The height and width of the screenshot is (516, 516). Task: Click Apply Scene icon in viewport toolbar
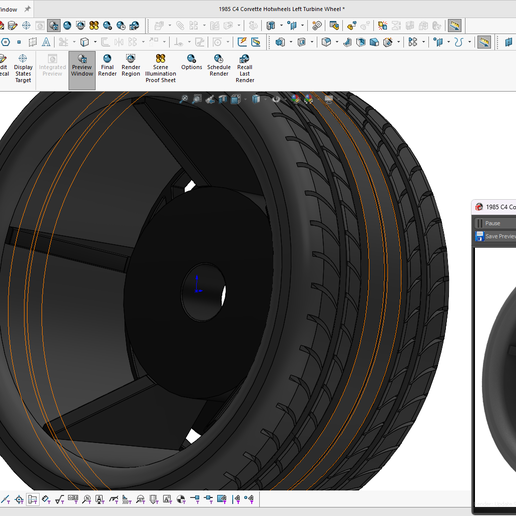click(x=309, y=99)
